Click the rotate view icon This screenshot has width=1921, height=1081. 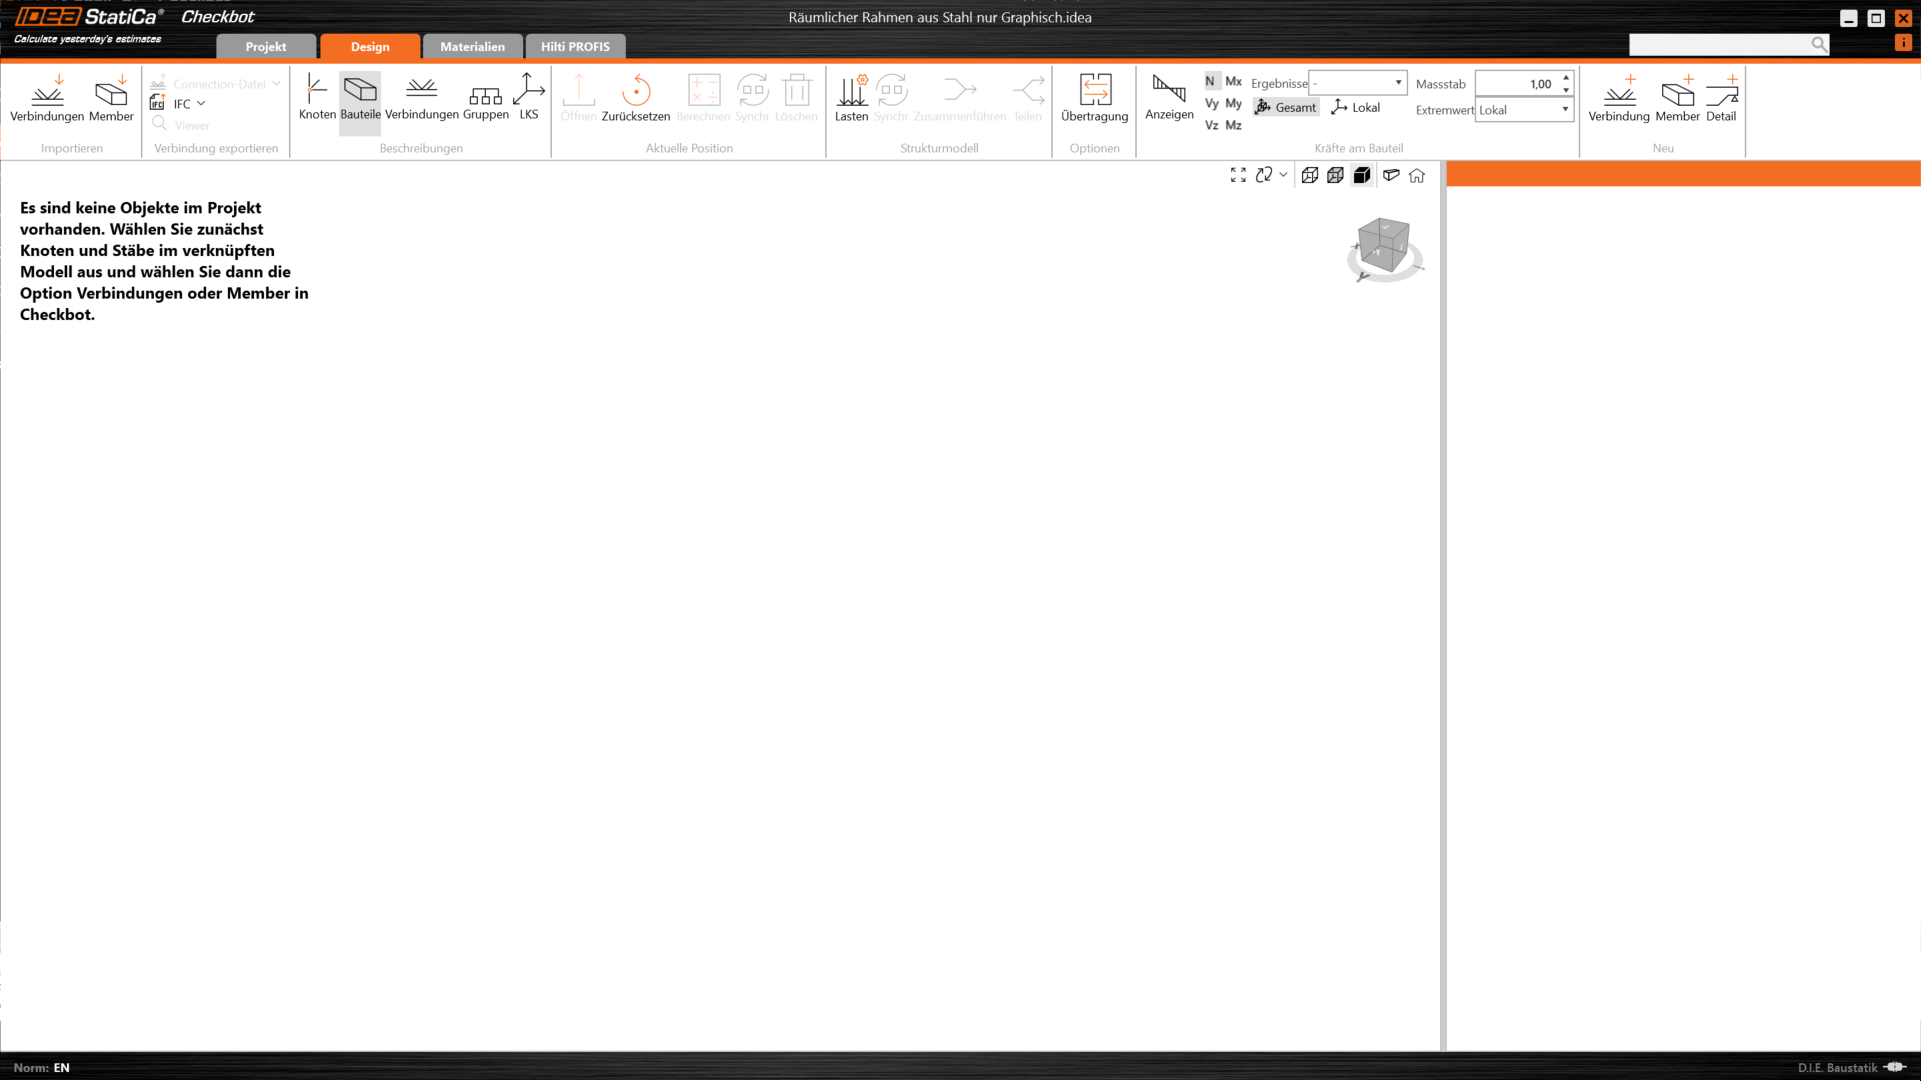coord(1264,175)
